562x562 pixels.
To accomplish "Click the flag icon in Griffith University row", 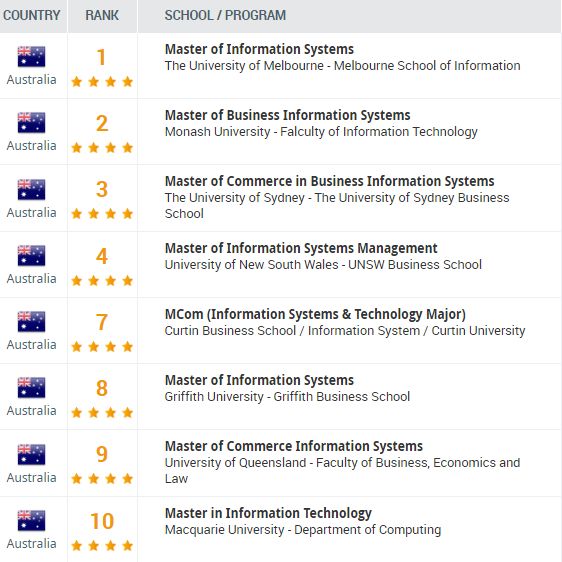I will 32,387.
